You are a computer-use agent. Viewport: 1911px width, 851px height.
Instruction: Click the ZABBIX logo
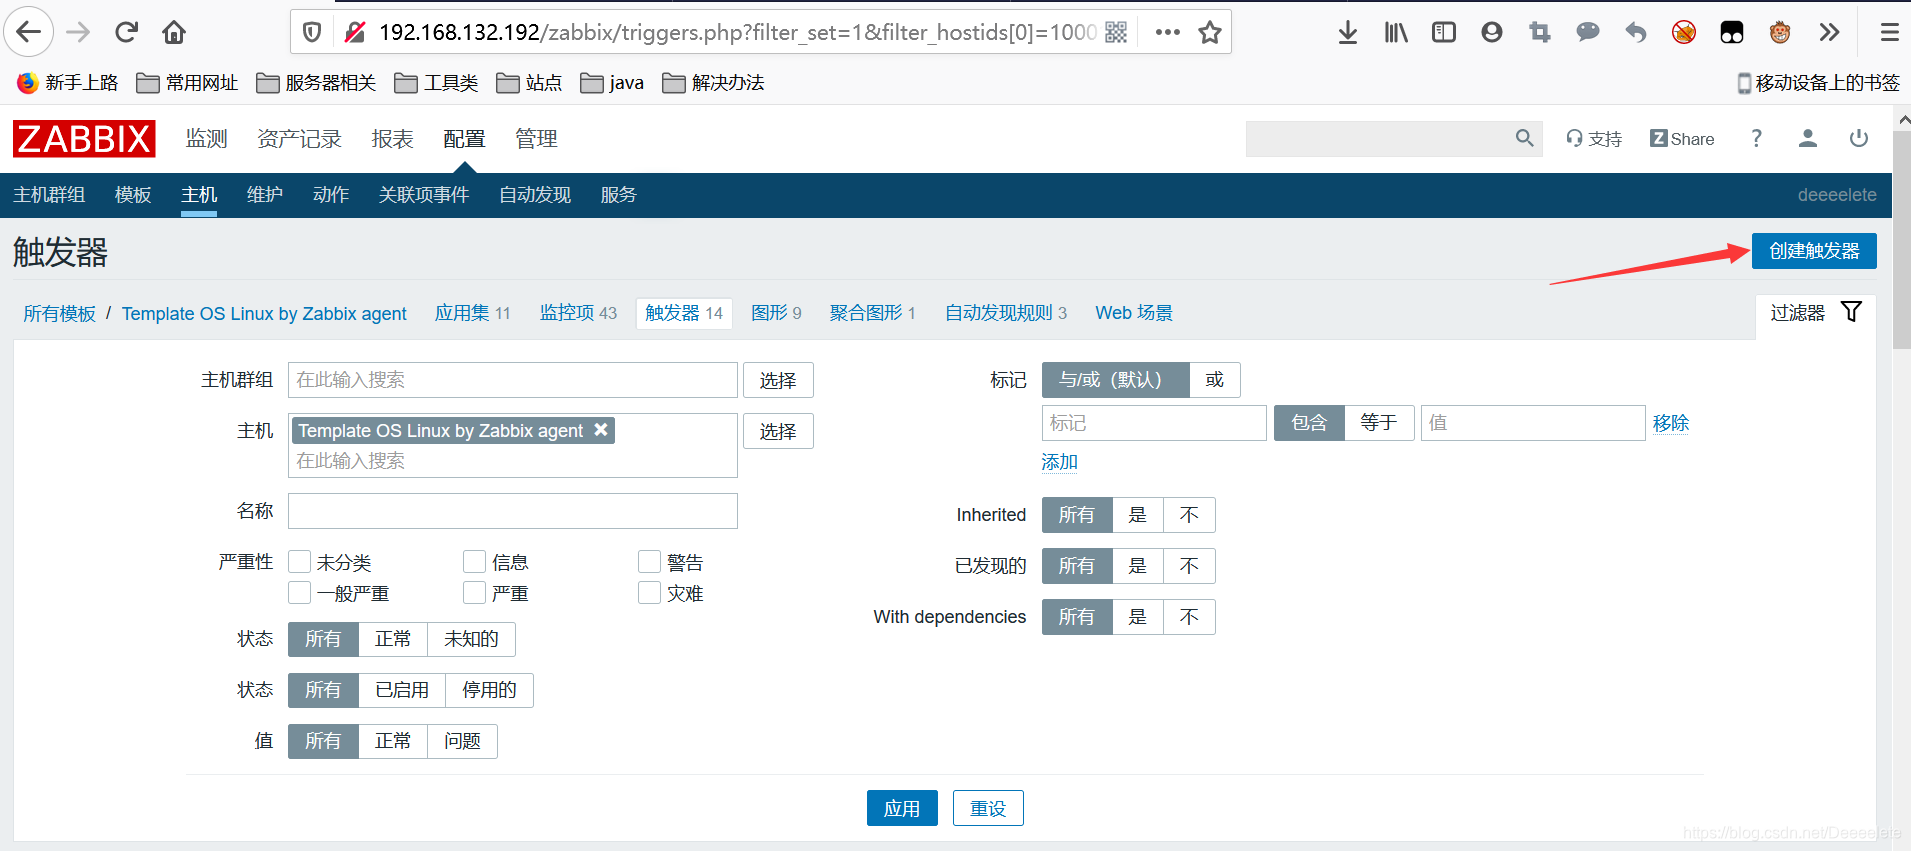point(84,138)
